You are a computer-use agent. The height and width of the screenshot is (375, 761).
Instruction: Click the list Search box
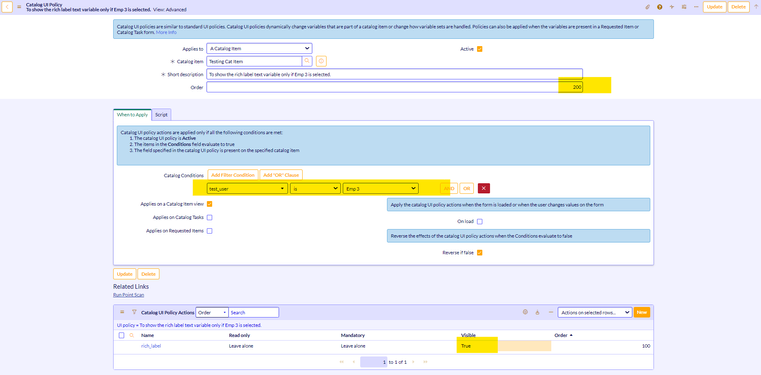click(x=253, y=312)
